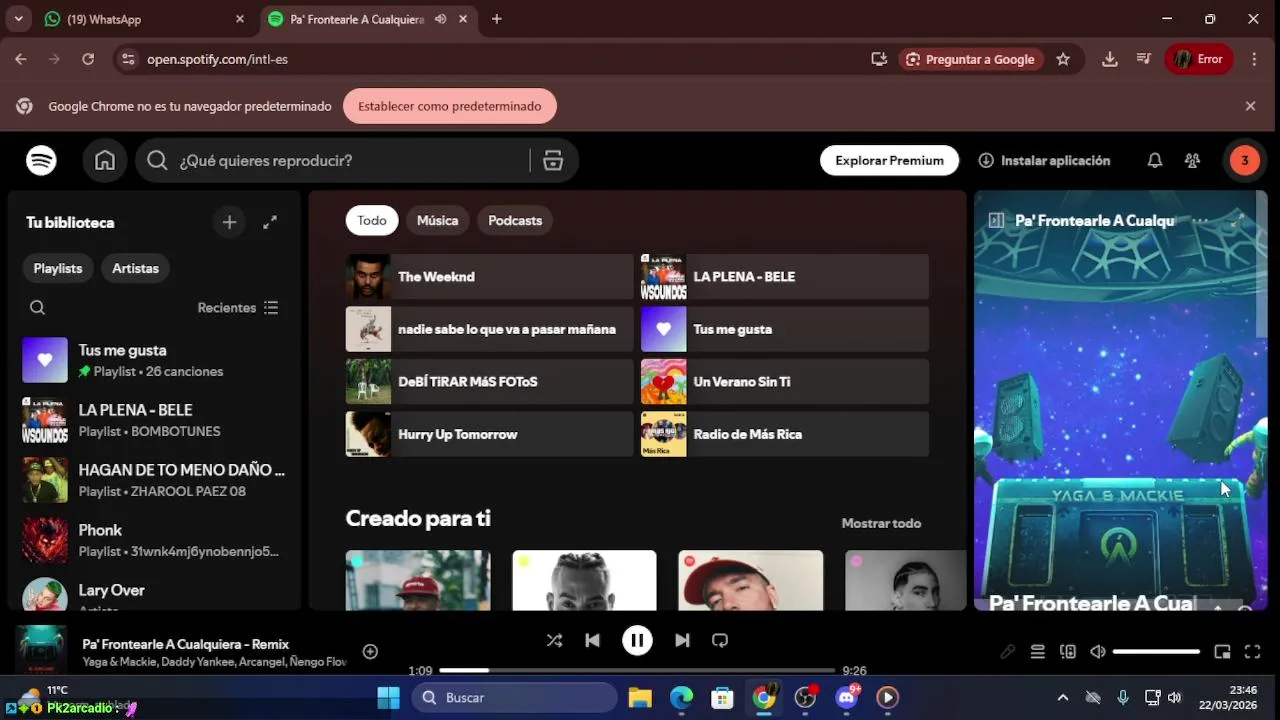The width and height of the screenshot is (1280, 720).
Task: Mute Spotify with speaker icon
Action: 1098,652
